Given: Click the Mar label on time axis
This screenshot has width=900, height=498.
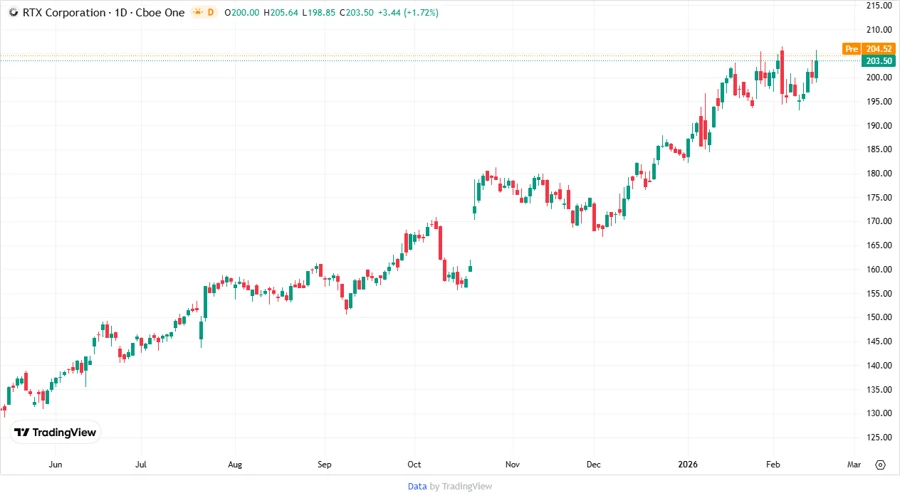Looking at the screenshot, I should 854,464.
